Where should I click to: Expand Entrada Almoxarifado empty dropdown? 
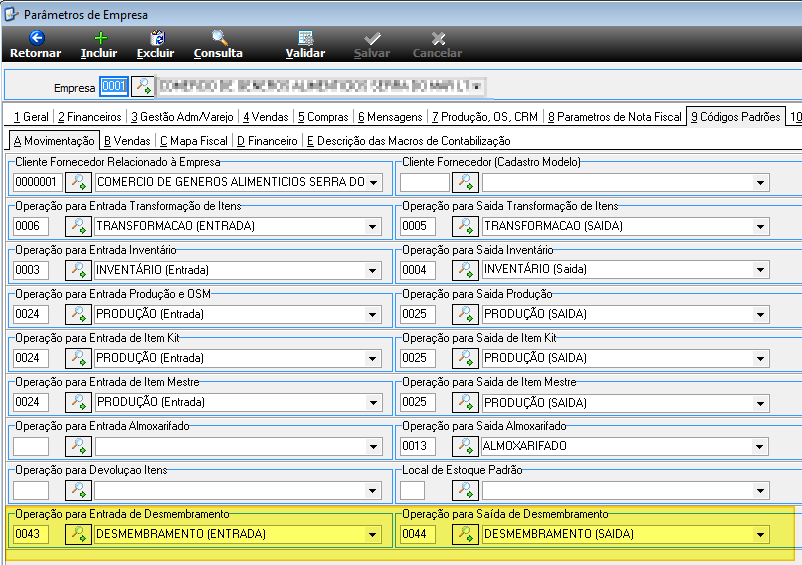(x=373, y=446)
